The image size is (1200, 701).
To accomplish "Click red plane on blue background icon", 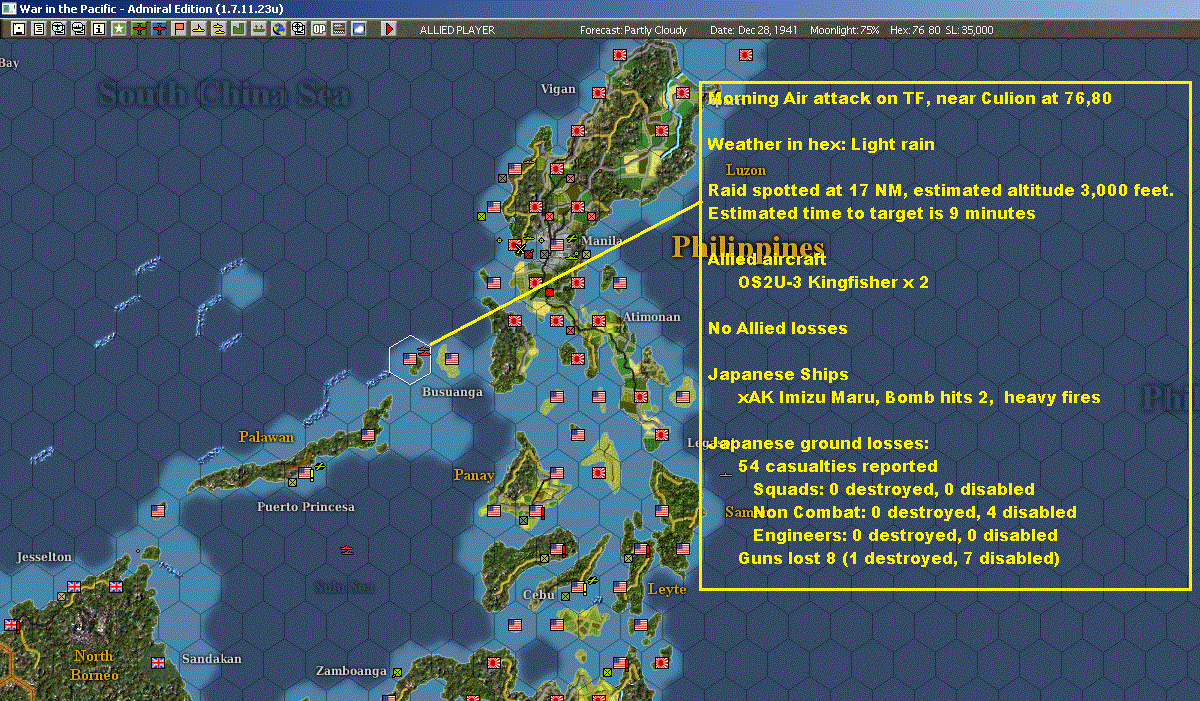I will tap(159, 29).
